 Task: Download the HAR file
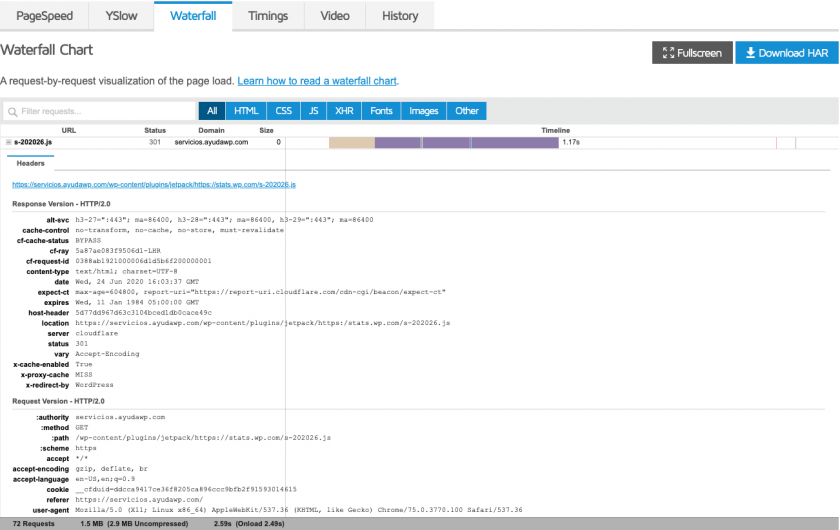pyautogui.click(x=786, y=53)
